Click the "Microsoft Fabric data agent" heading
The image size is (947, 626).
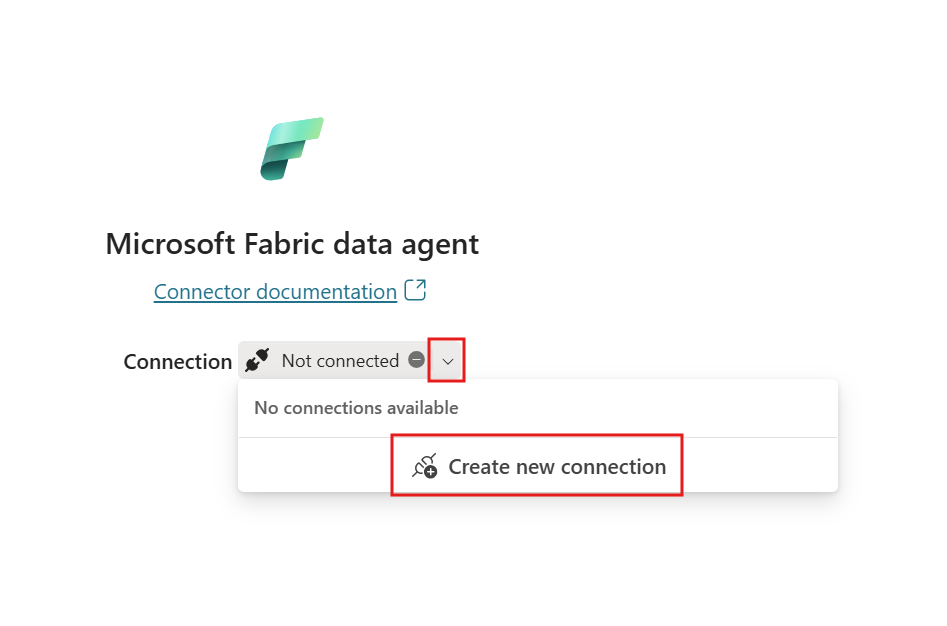tap(292, 243)
